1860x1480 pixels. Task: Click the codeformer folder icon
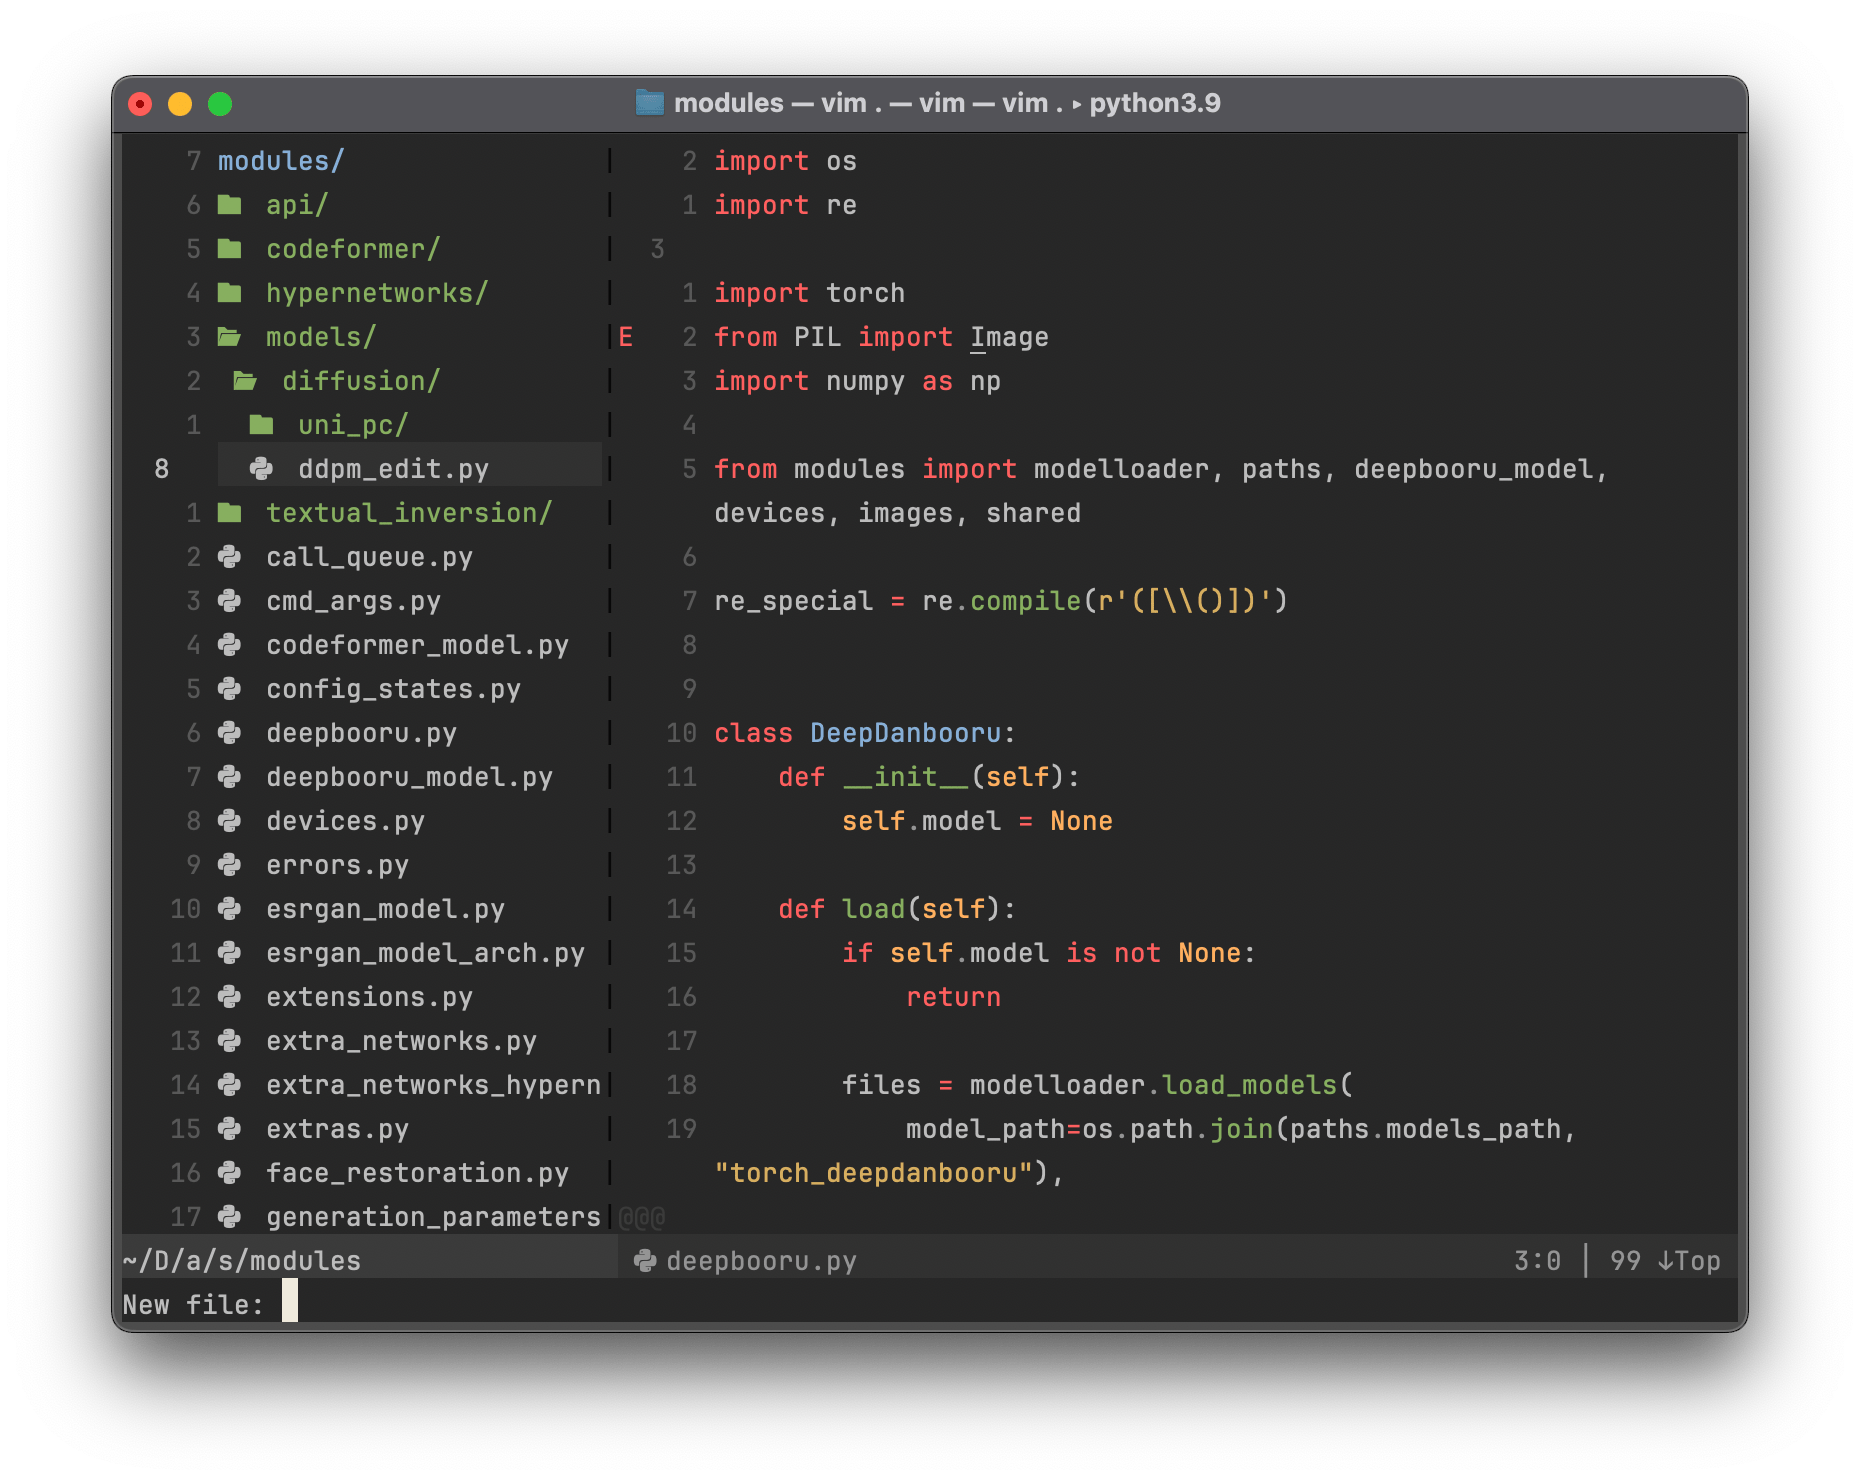point(230,249)
